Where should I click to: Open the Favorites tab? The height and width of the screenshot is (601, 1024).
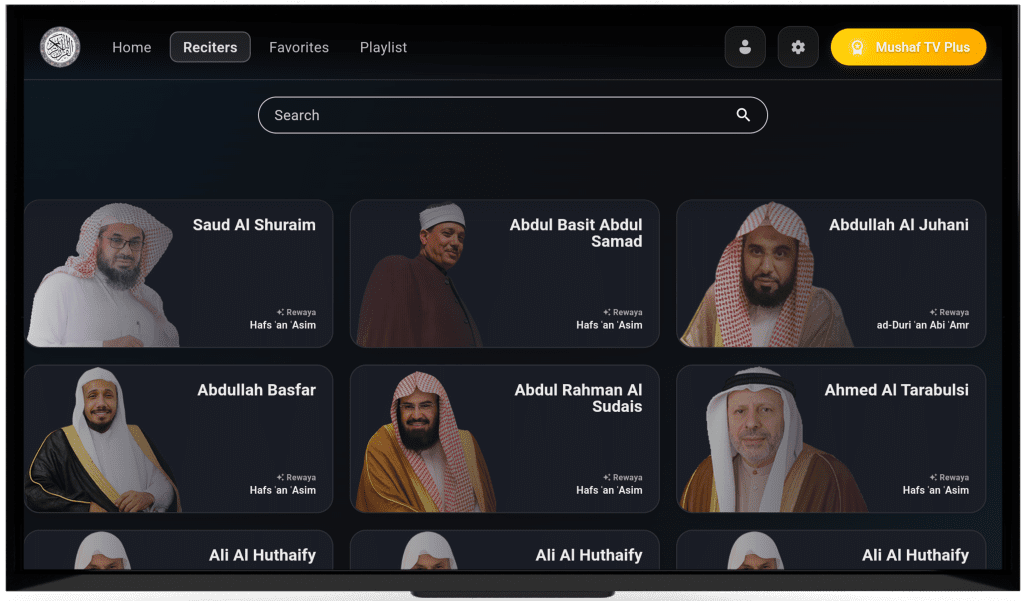point(299,47)
